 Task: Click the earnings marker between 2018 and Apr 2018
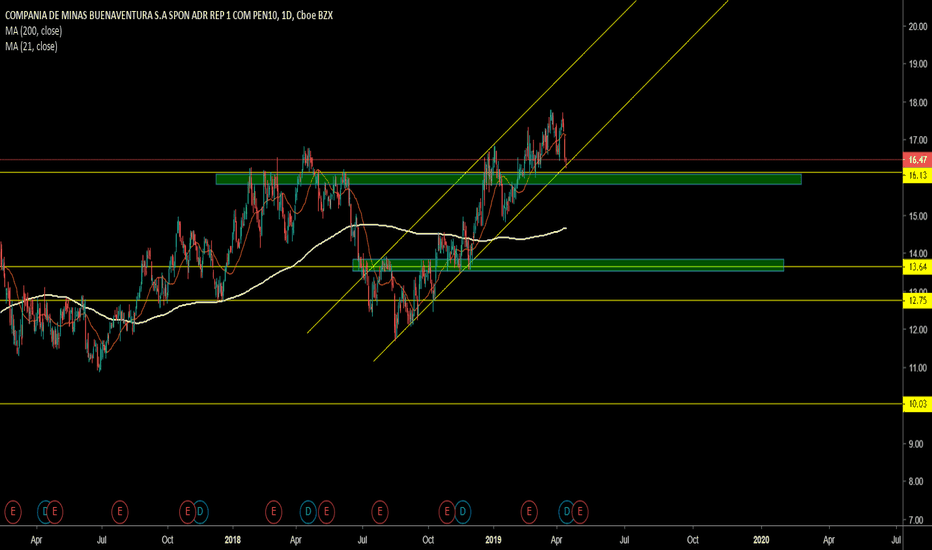(x=273, y=511)
